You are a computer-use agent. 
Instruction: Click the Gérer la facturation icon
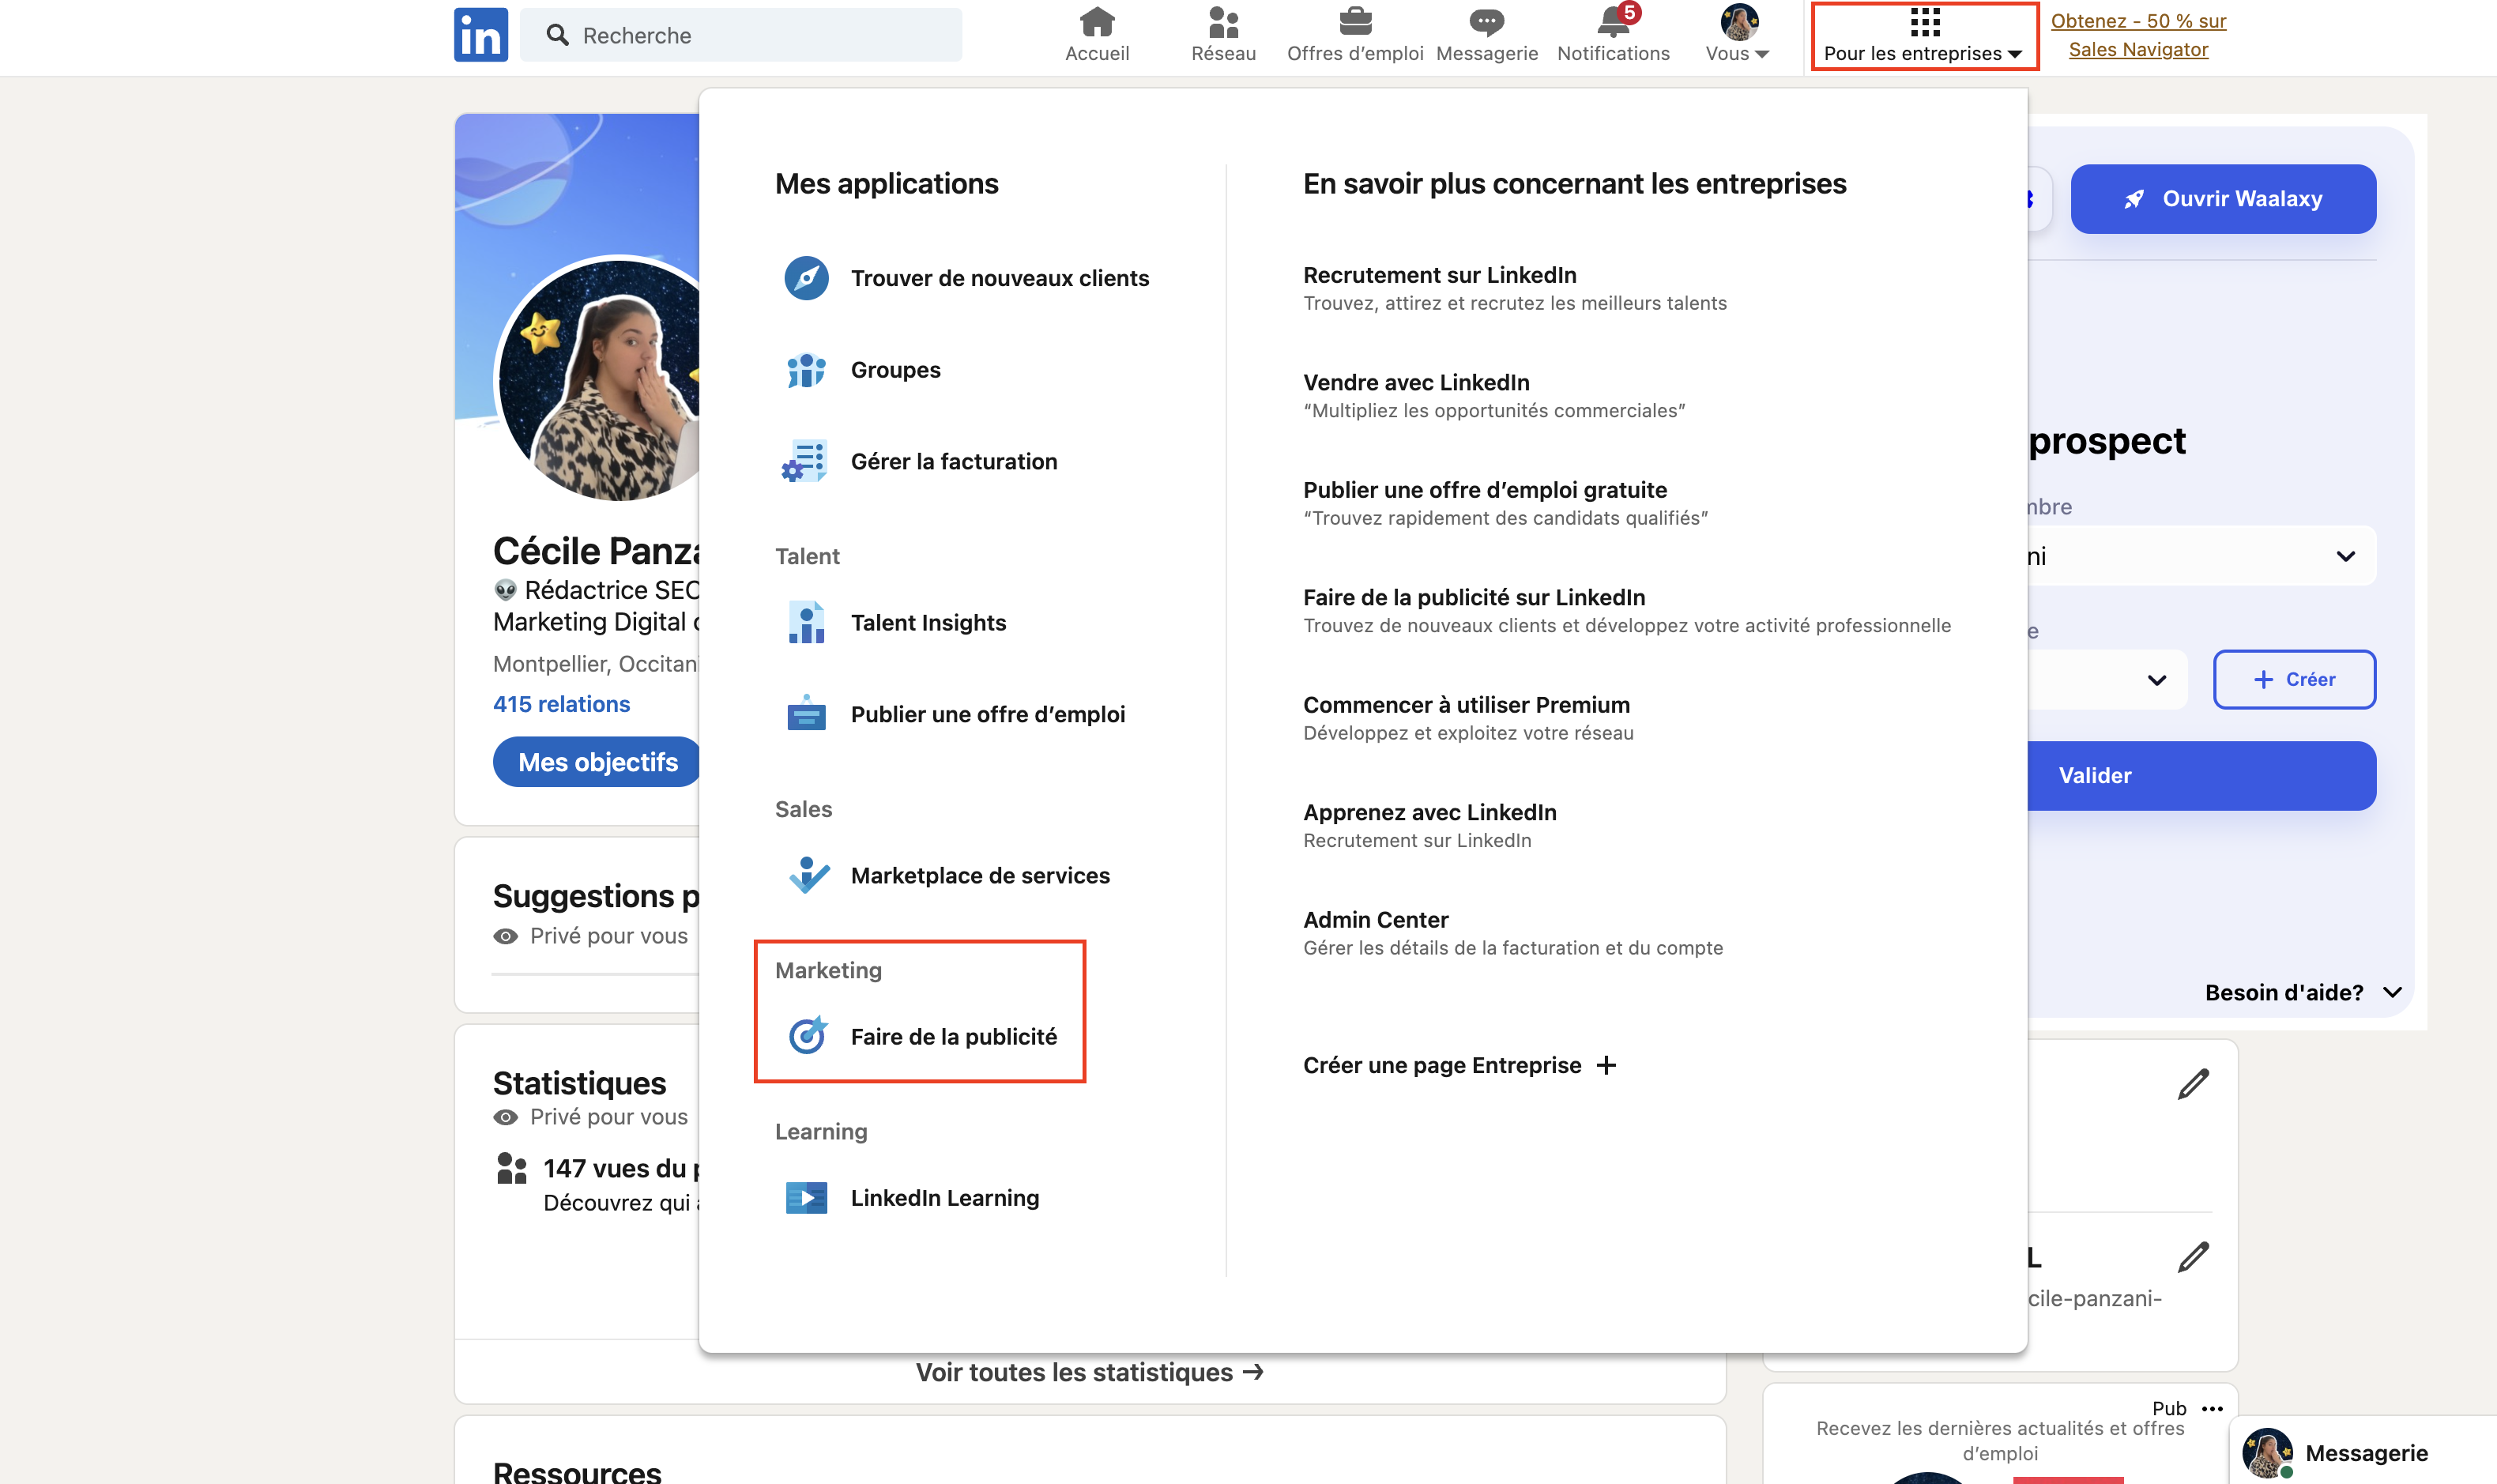coord(806,462)
